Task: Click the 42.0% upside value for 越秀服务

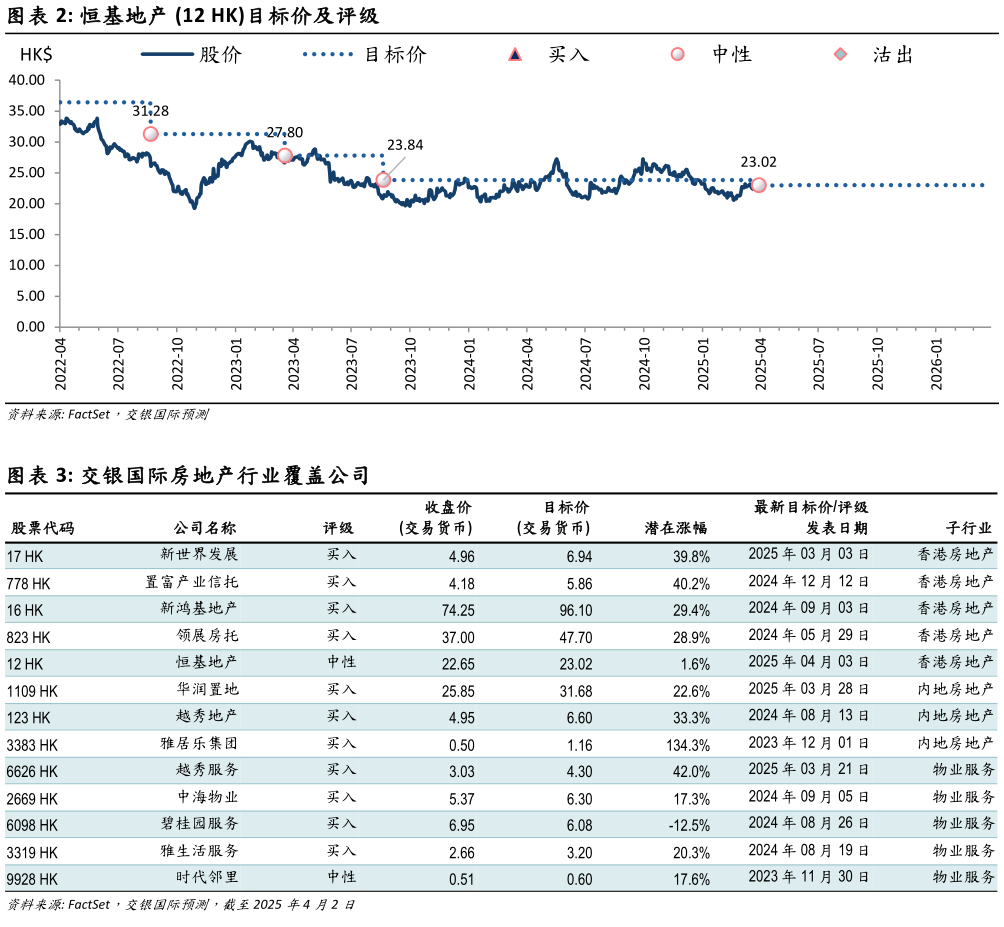Action: tap(691, 772)
